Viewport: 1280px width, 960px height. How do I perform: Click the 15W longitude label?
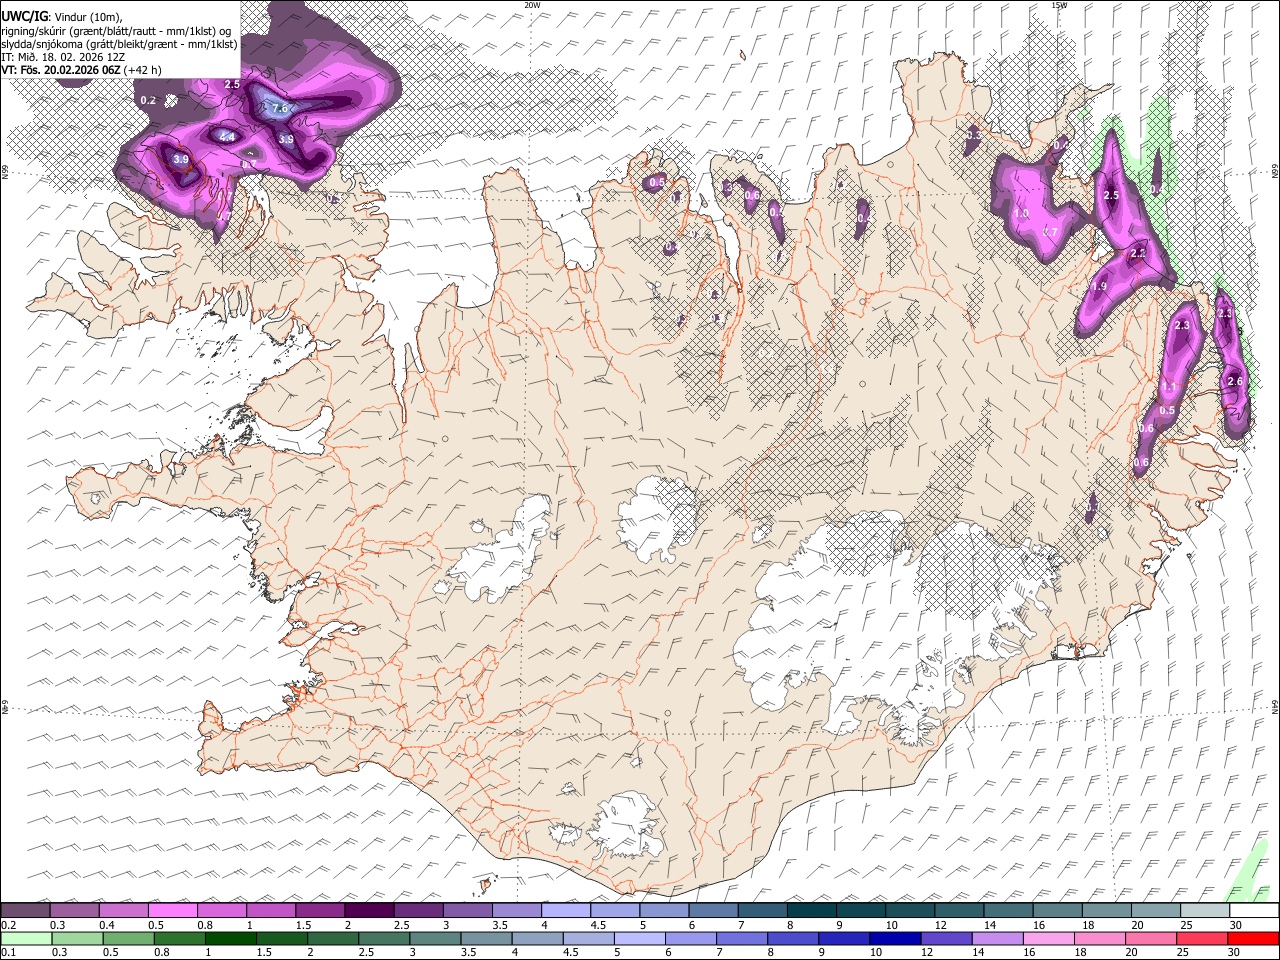click(1059, 5)
